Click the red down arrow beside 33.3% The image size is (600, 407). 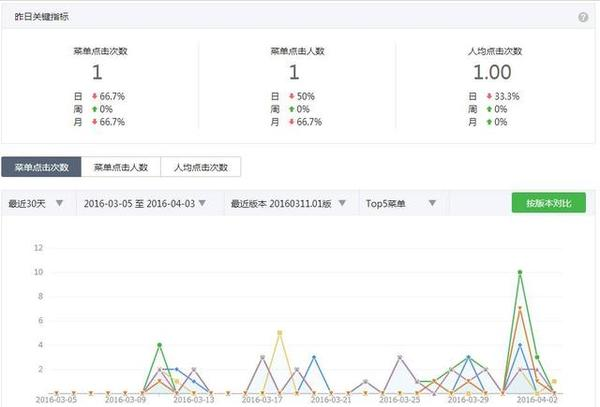pos(489,96)
